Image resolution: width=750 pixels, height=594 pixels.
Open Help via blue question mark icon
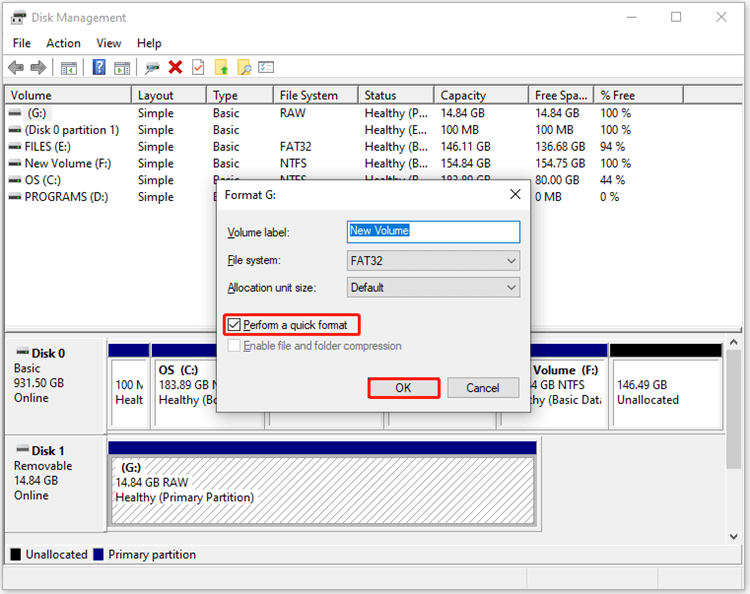coord(99,67)
